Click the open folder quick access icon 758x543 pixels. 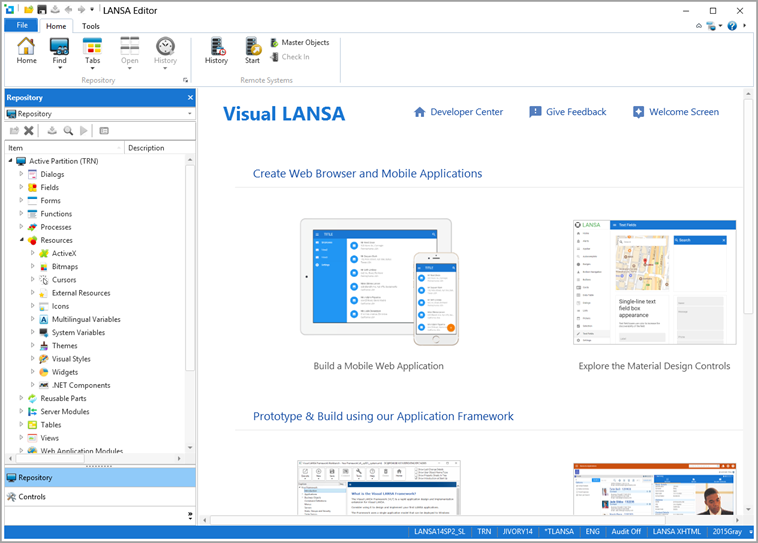(29, 10)
